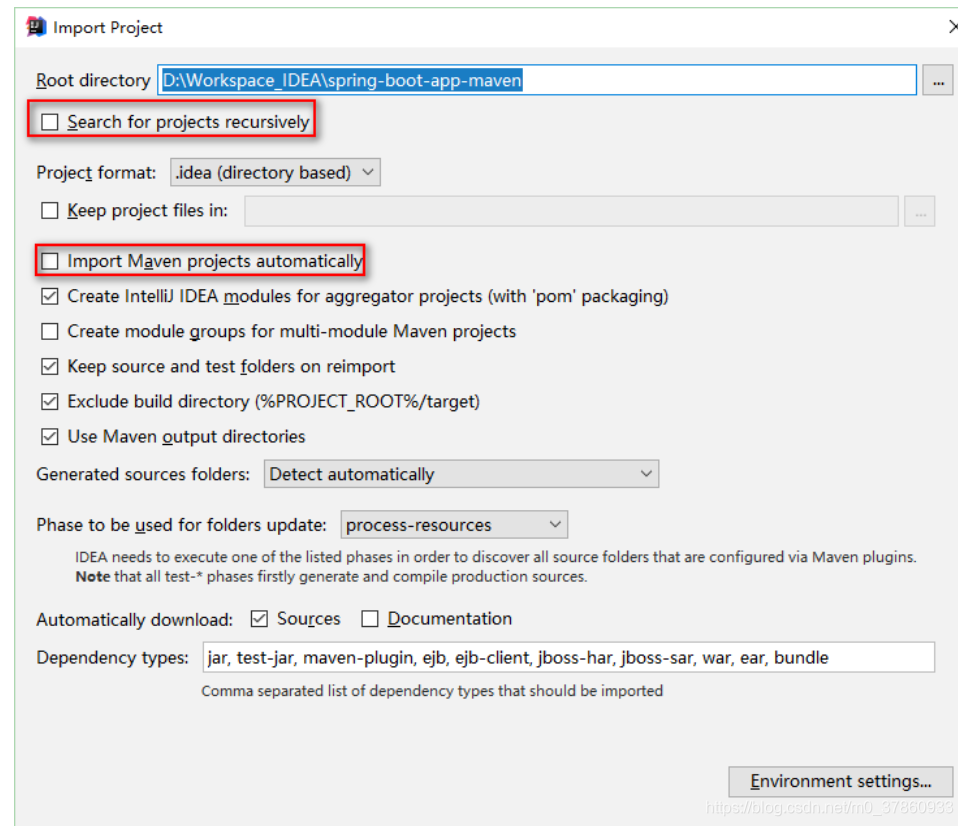Click the 'Root directory' label
The image size is (963, 826).
pos(93,80)
